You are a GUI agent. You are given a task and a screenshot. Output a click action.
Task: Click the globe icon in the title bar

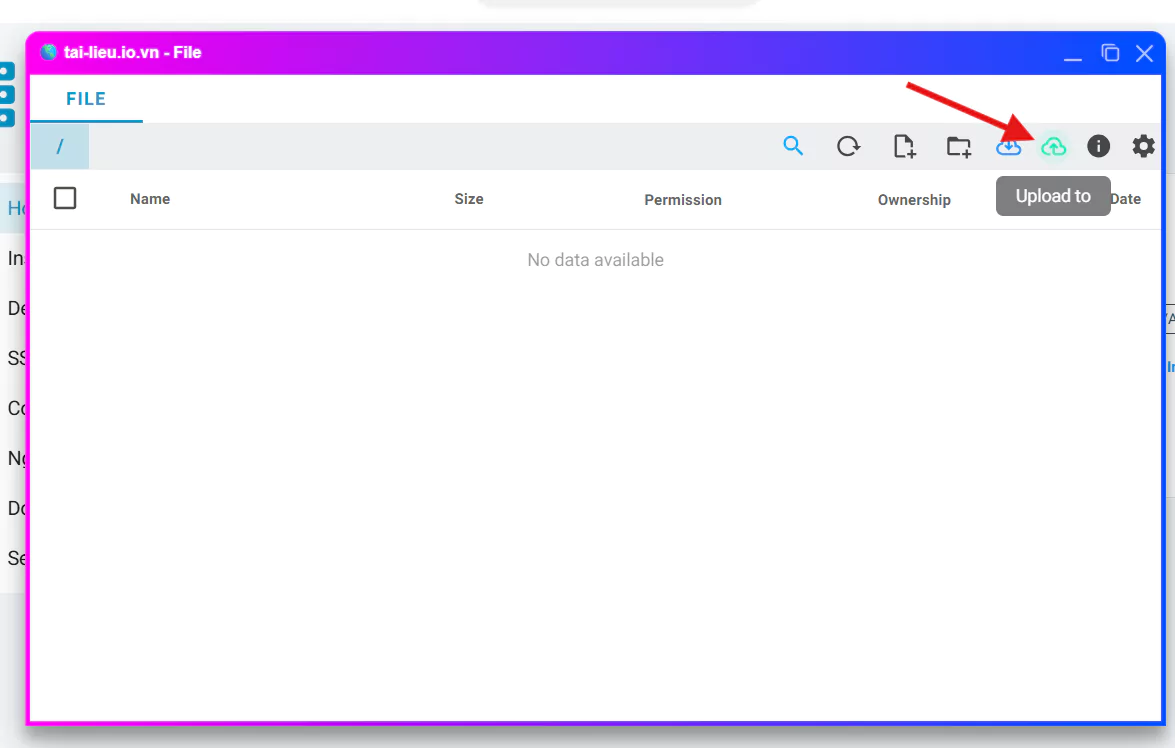pos(48,52)
